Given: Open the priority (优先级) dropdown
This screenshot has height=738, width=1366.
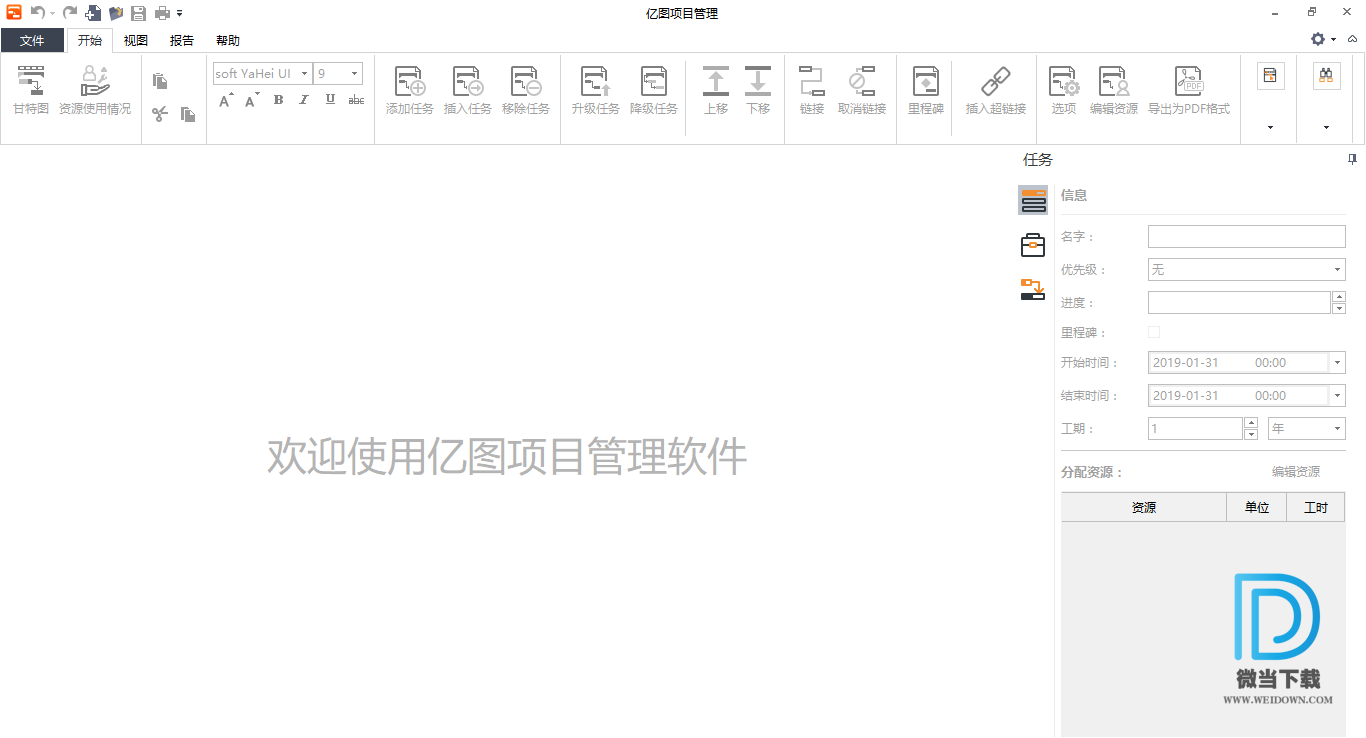Looking at the screenshot, I should (1337, 270).
